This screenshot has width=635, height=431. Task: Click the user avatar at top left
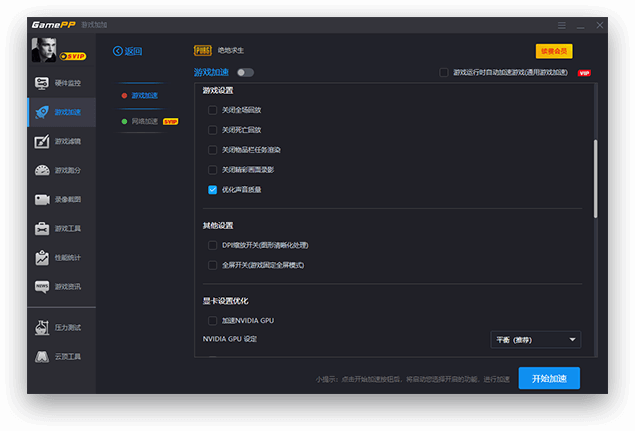[x=45, y=50]
